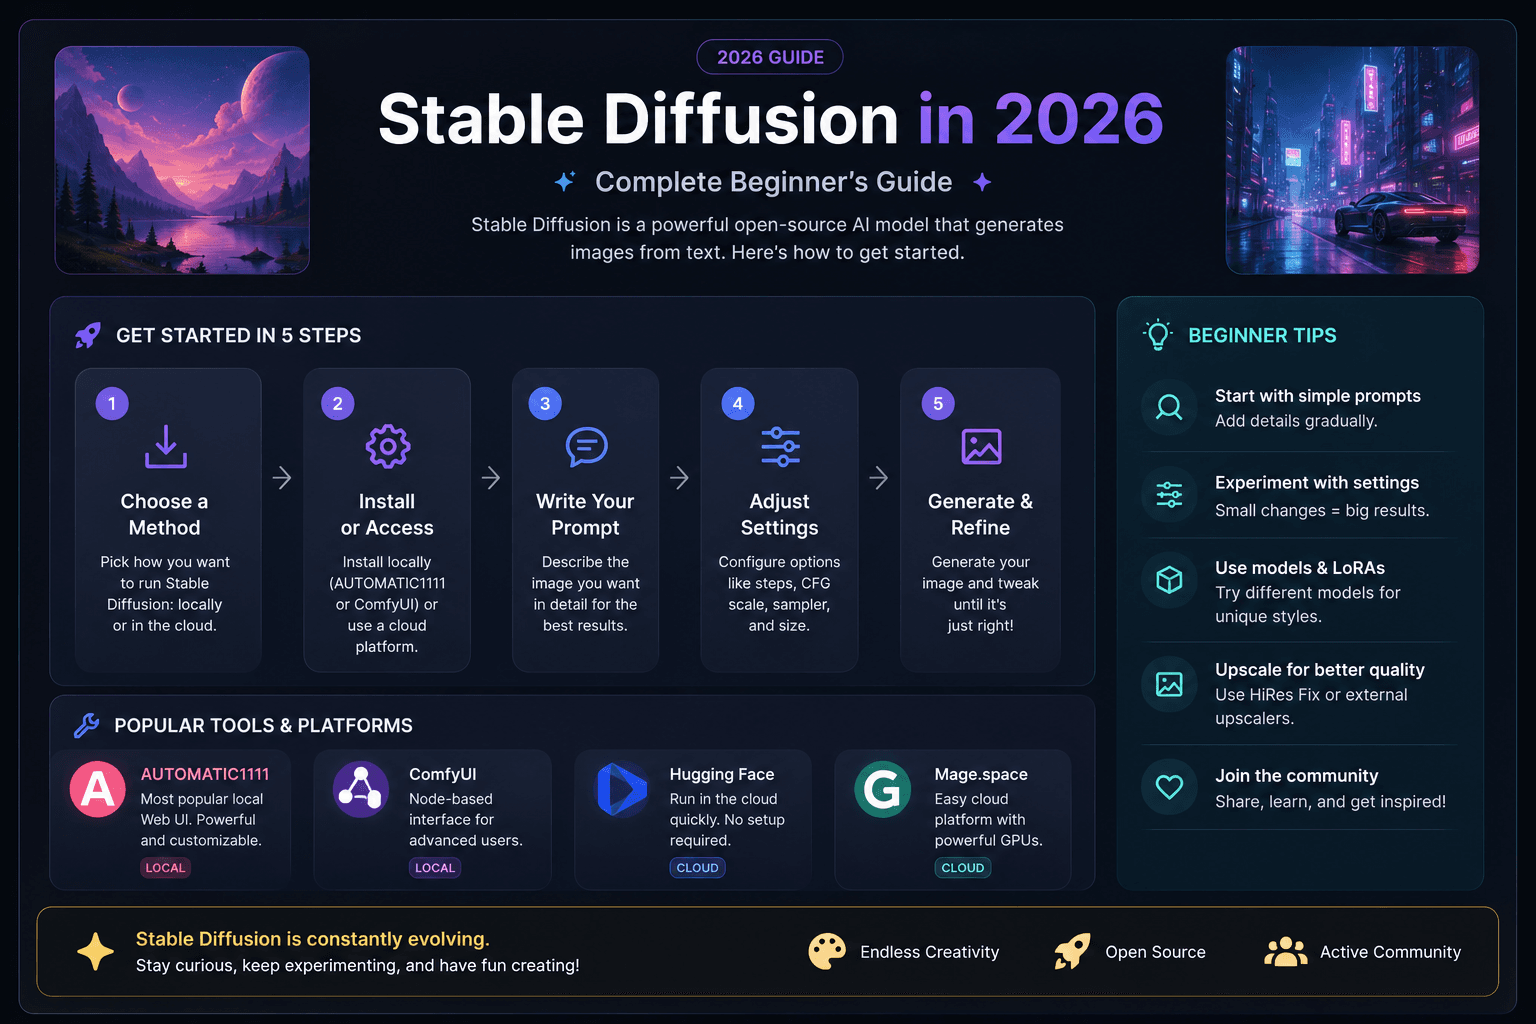
Task: Click the chat bubble icon in Write Your Prompt
Action: 586,446
